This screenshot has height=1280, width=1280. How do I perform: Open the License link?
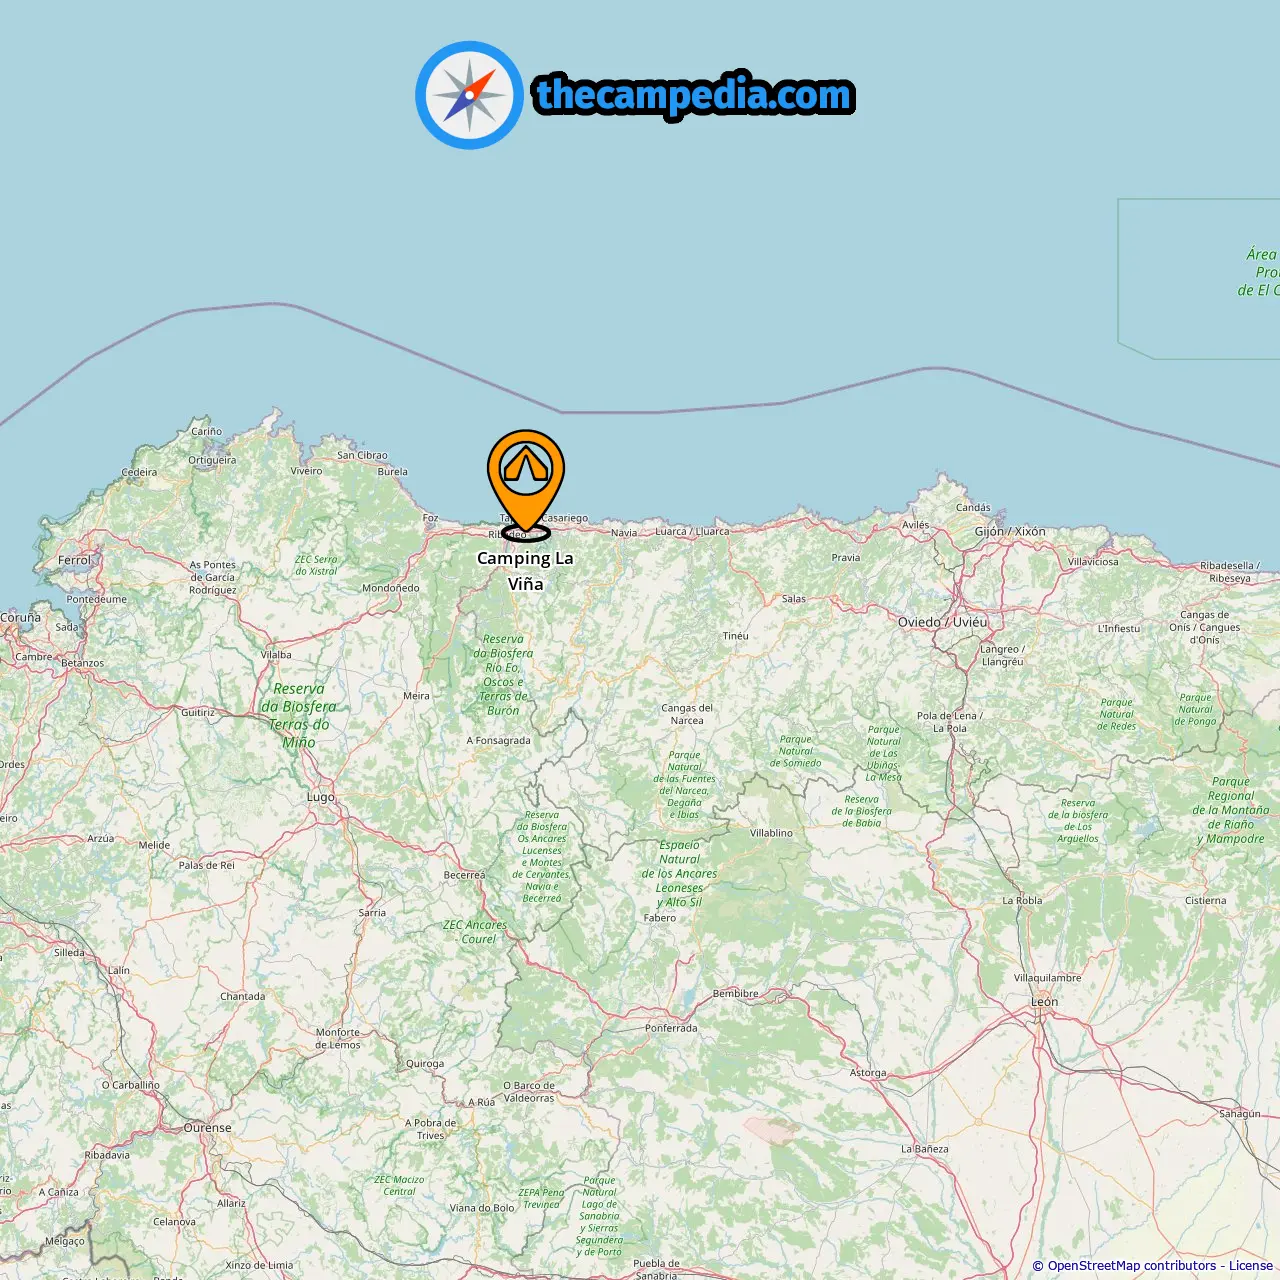(1251, 1266)
